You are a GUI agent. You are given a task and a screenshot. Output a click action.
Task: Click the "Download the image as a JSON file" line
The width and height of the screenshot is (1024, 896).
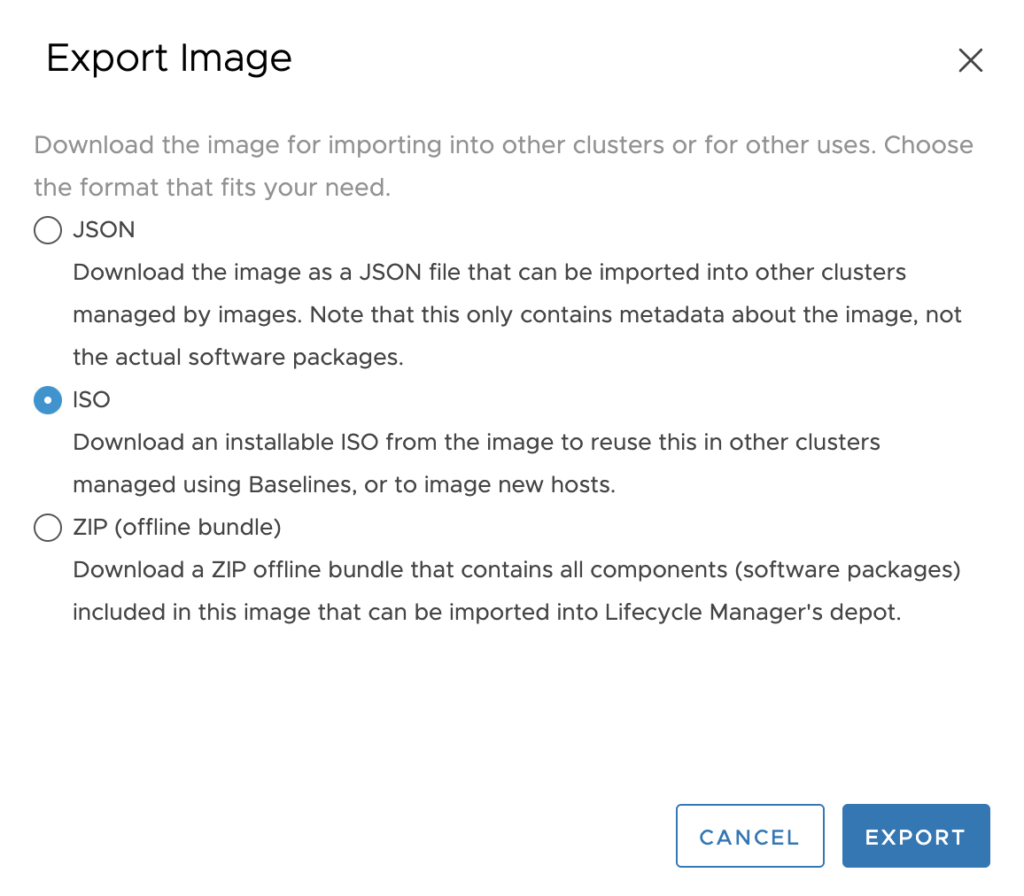489,272
